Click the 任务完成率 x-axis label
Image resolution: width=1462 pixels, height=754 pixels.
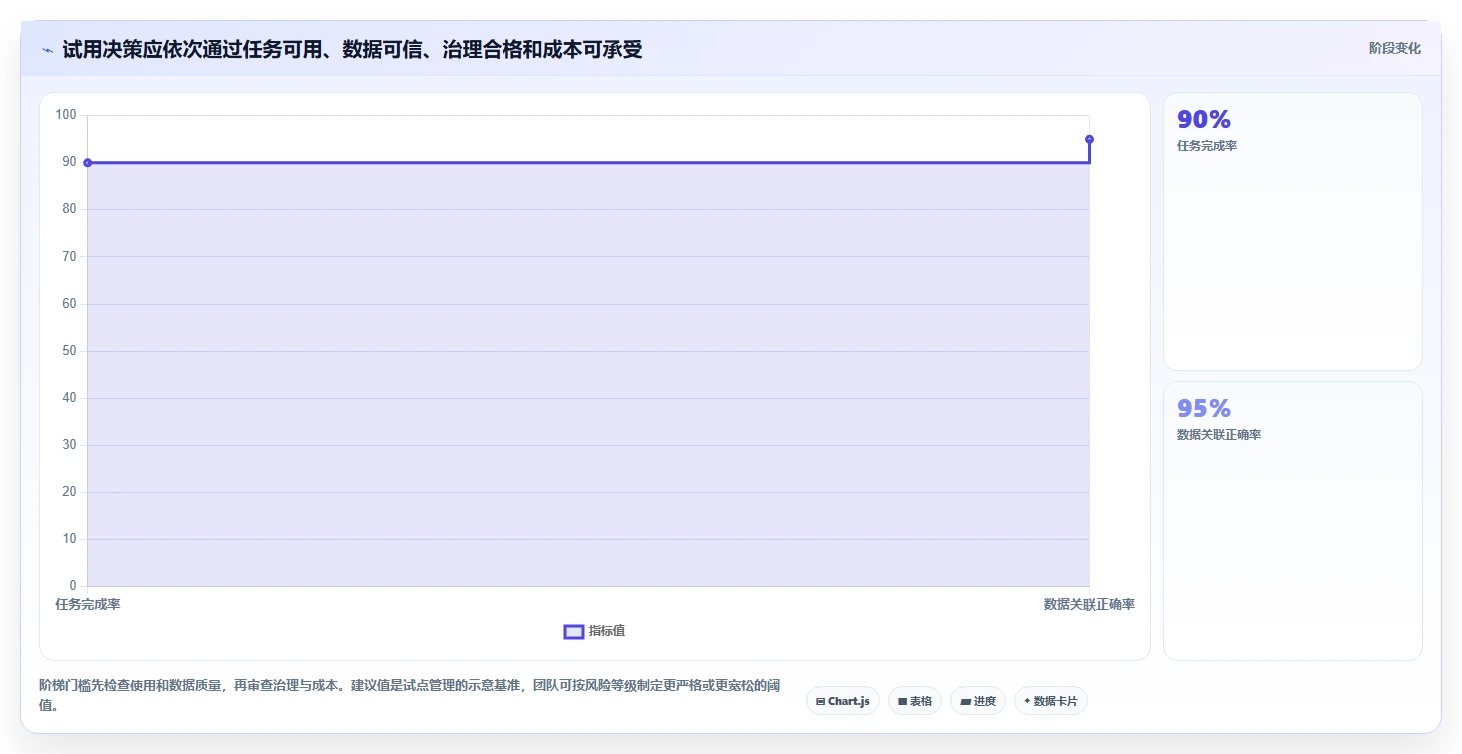point(88,604)
